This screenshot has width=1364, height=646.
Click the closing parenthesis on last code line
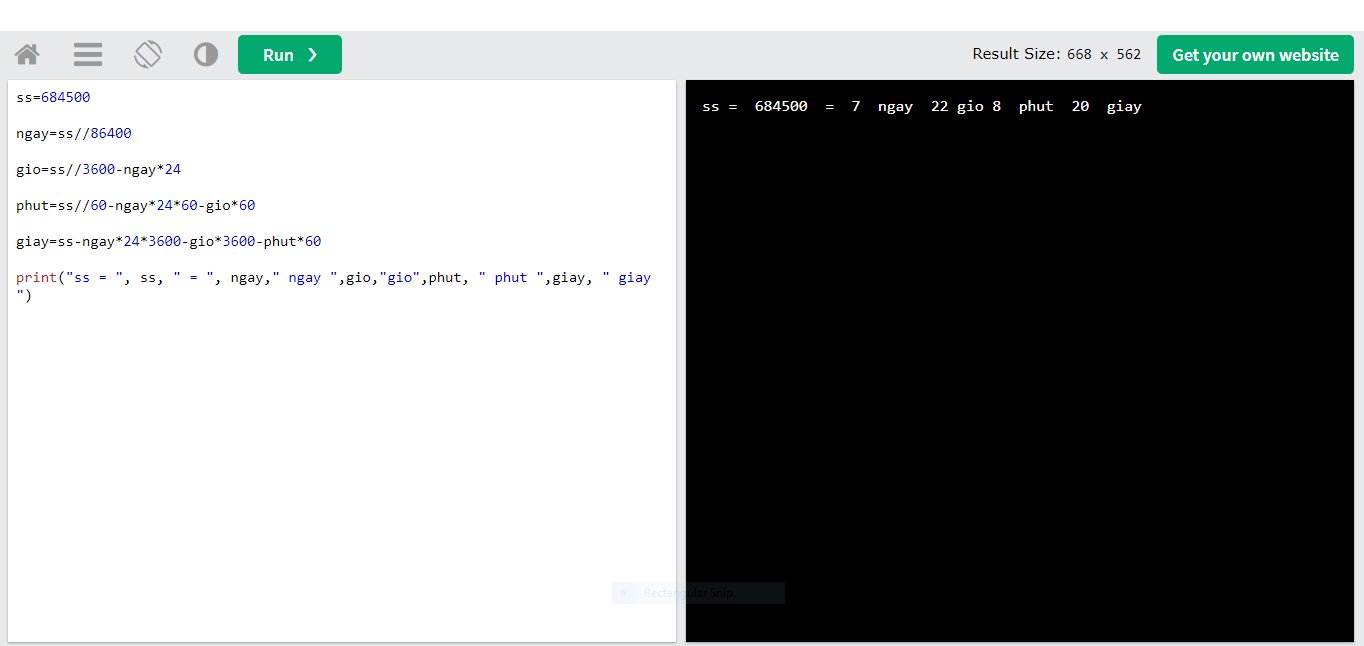tap(28, 295)
